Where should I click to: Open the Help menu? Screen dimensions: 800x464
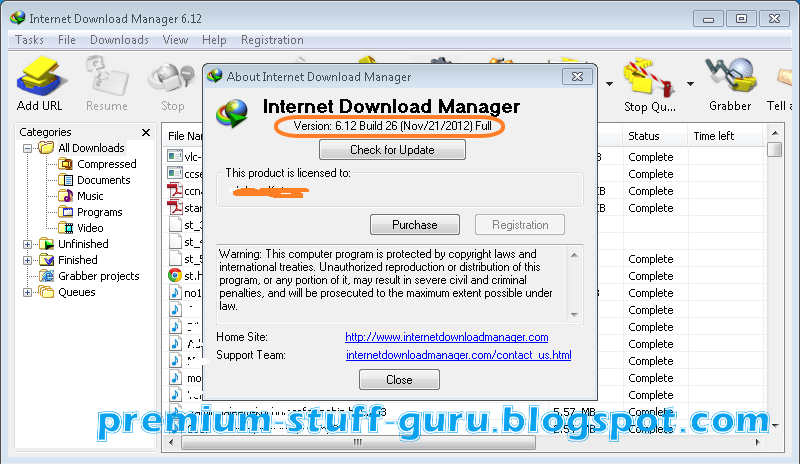point(214,40)
